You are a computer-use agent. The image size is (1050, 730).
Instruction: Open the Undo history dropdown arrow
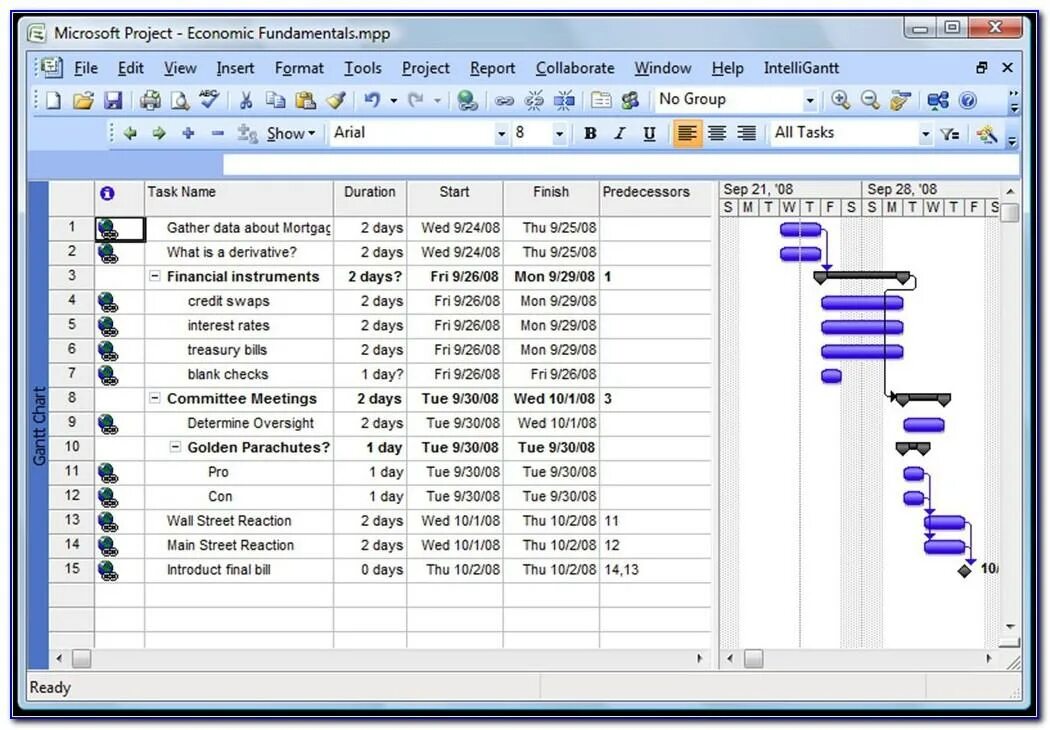coord(394,100)
